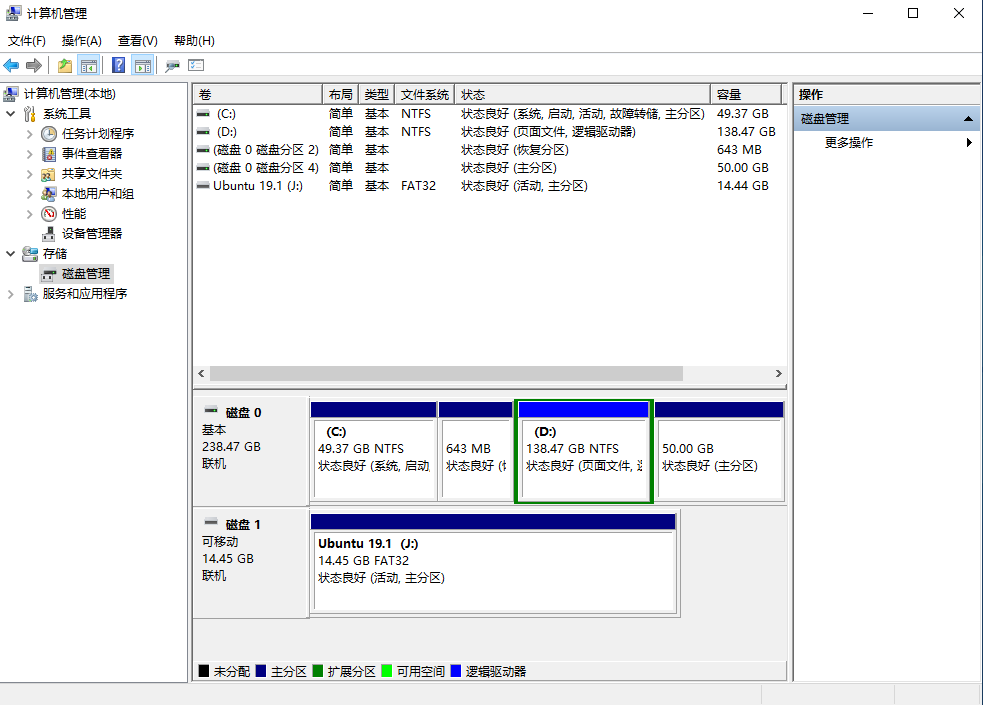This screenshot has width=983, height=705.
Task: Sort by the 卷 column header
Action: (258, 95)
